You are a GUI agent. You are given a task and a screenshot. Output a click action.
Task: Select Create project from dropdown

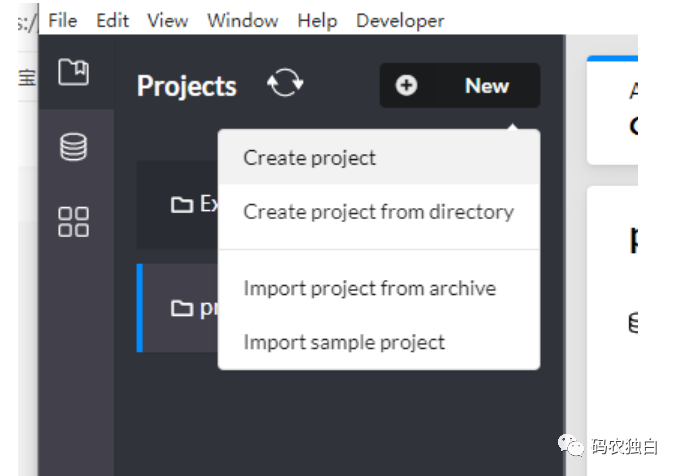(310, 157)
